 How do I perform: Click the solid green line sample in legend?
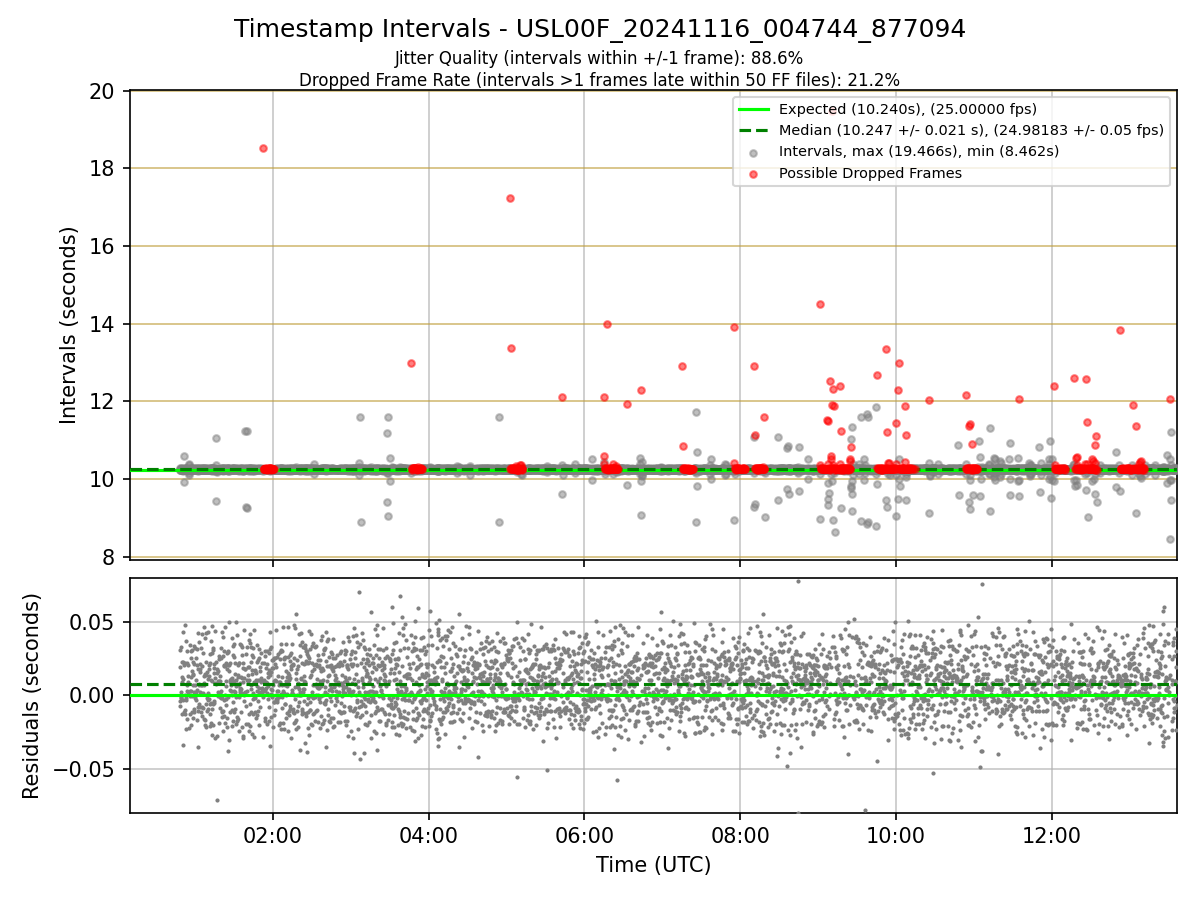tap(753, 109)
